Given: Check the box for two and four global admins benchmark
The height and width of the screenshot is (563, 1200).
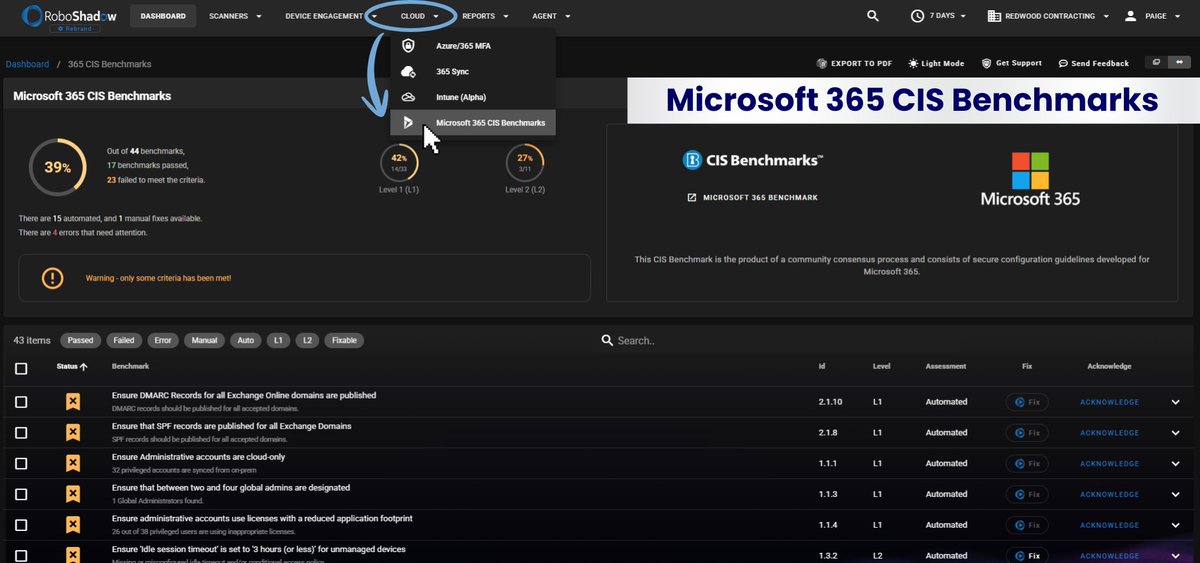Looking at the screenshot, I should 21,494.
